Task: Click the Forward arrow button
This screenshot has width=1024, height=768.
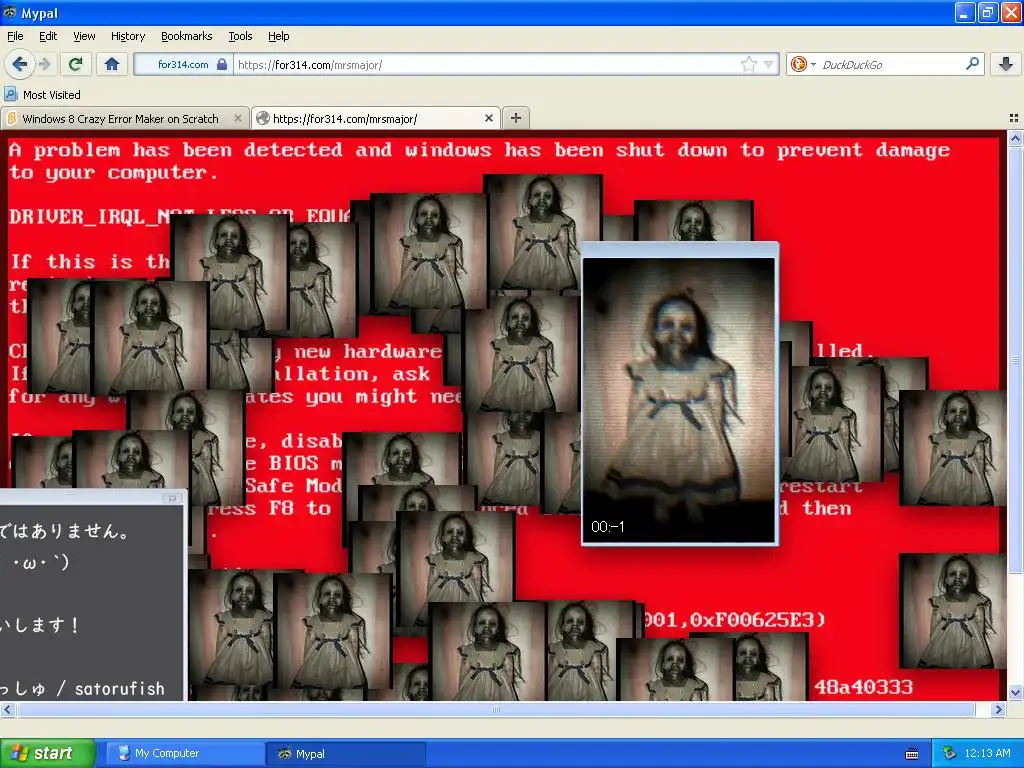Action: coord(44,64)
